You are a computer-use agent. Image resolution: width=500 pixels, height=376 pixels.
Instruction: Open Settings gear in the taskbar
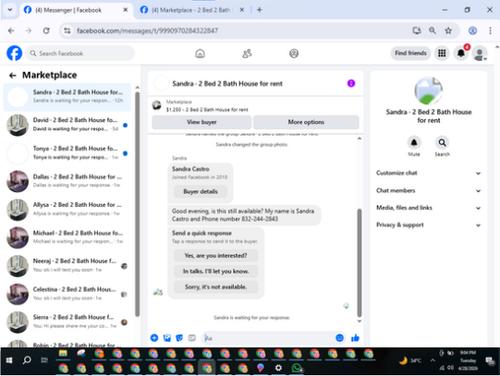pyautogui.click(x=278, y=368)
